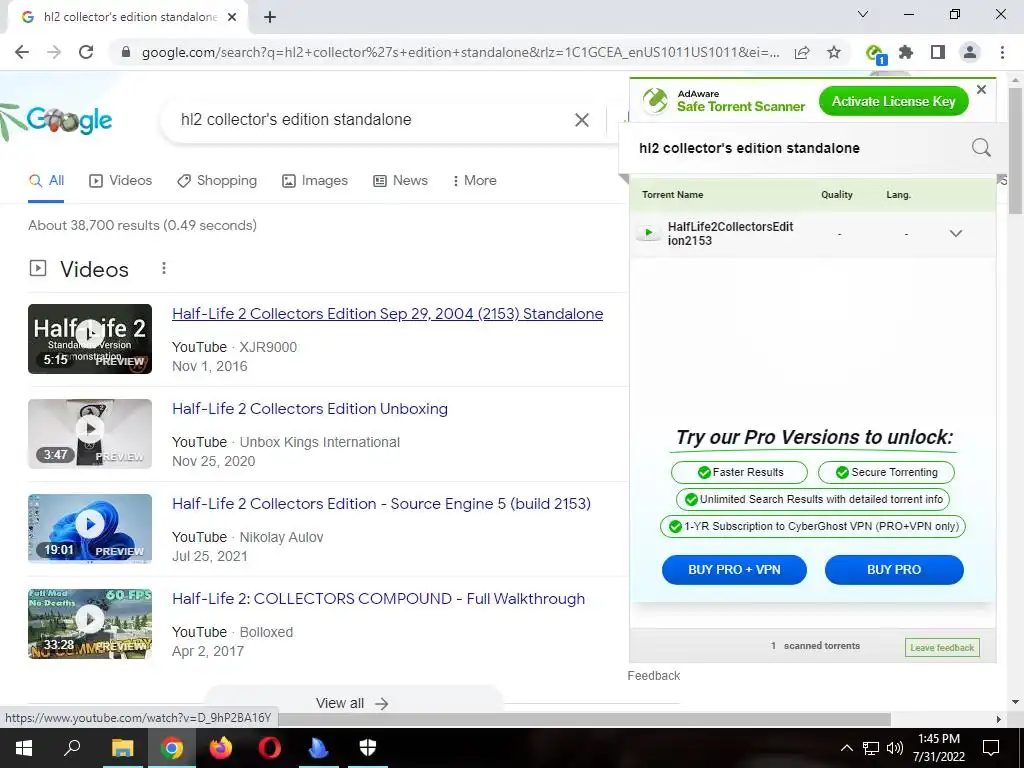This screenshot has height=768, width=1024.
Task: Expand the HalfLife2CollectorsEdition2153 torrent row
Action: pyautogui.click(x=955, y=234)
